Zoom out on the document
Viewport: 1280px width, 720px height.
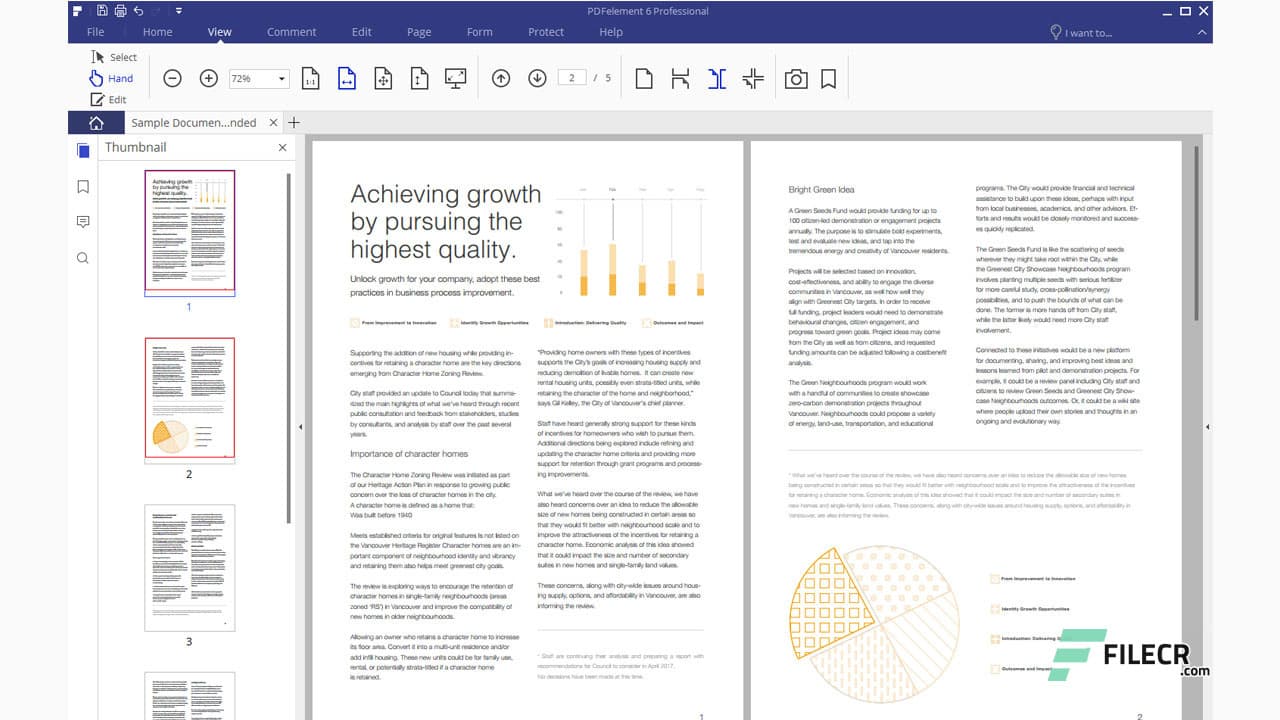(173, 77)
